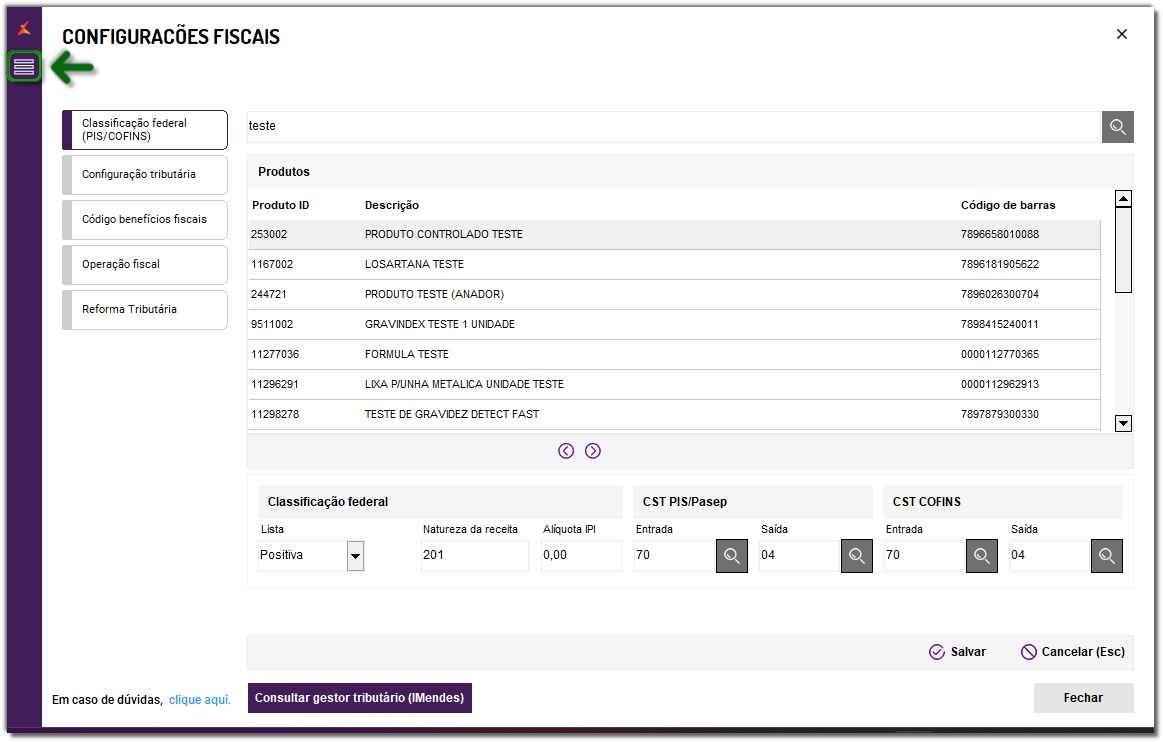This screenshot has height=742, width=1163.
Task: Open lookup for CST PIS/Pasep Saída
Action: pyautogui.click(x=856, y=556)
